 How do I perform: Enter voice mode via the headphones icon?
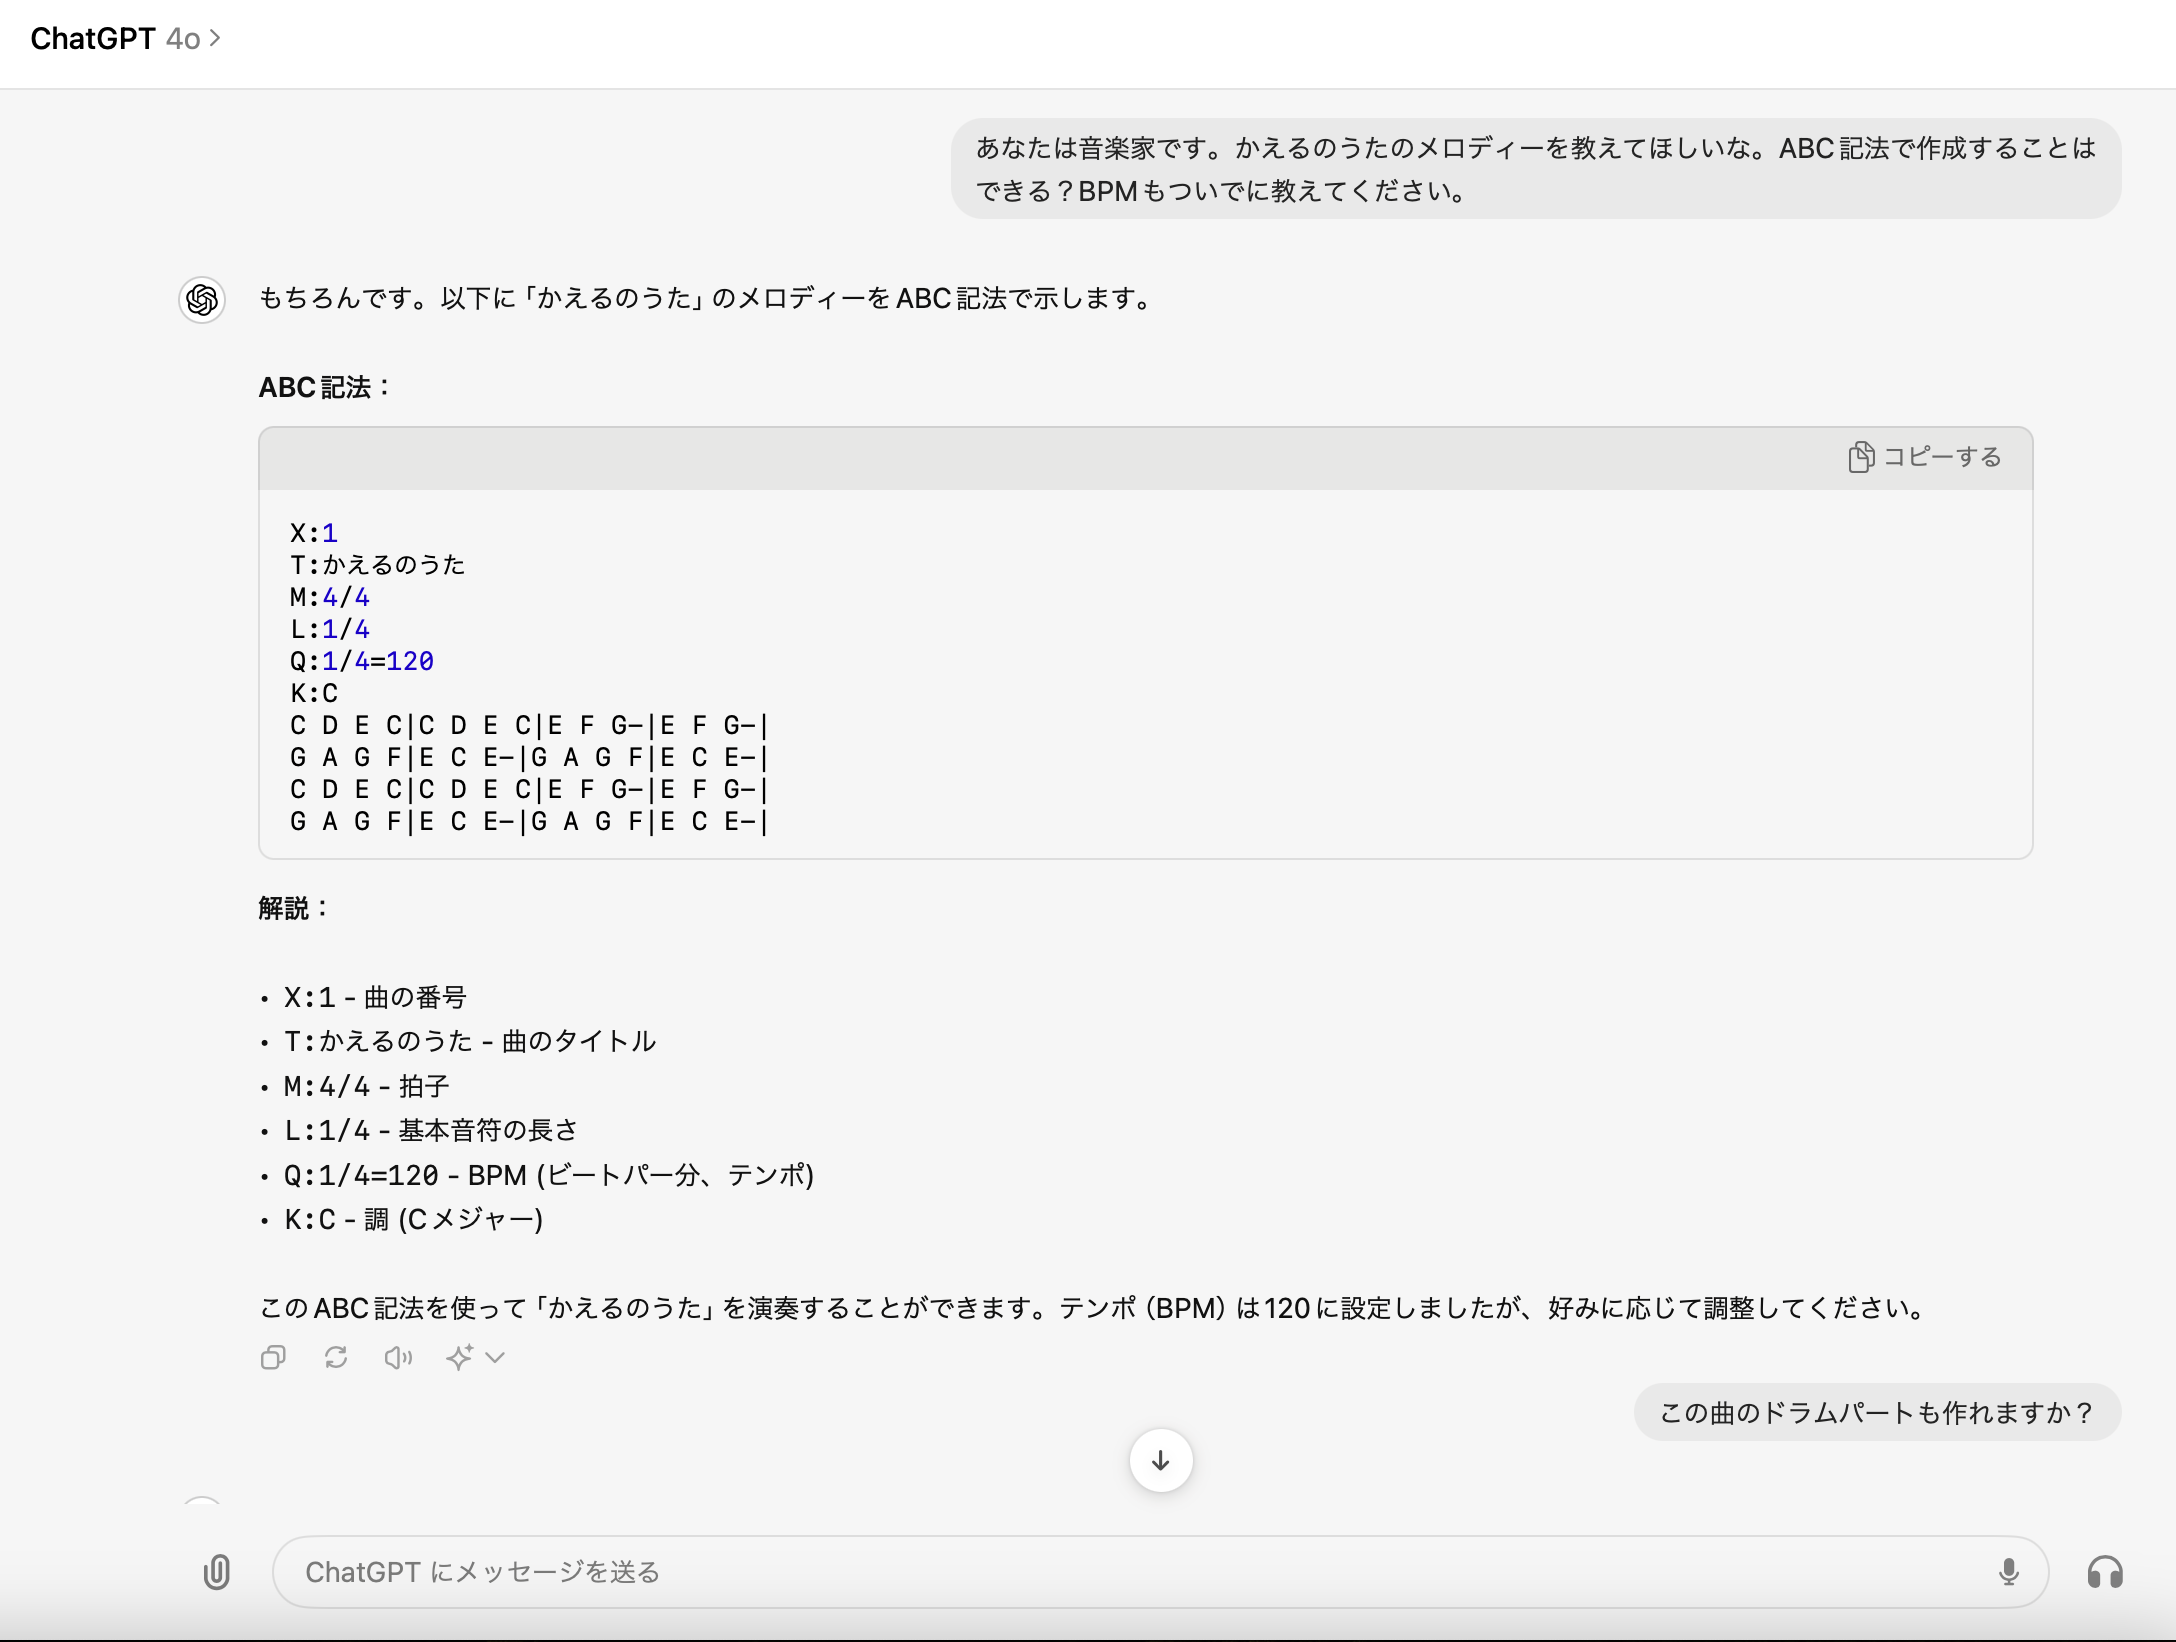2106,1572
